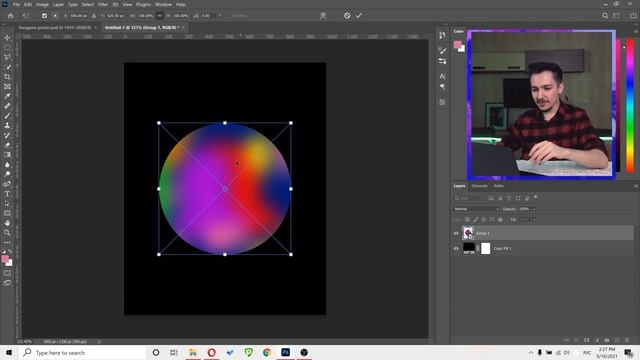Viewport: 640px width, 360px height.
Task: Click the hue spectrum slider bar
Action: [630, 105]
